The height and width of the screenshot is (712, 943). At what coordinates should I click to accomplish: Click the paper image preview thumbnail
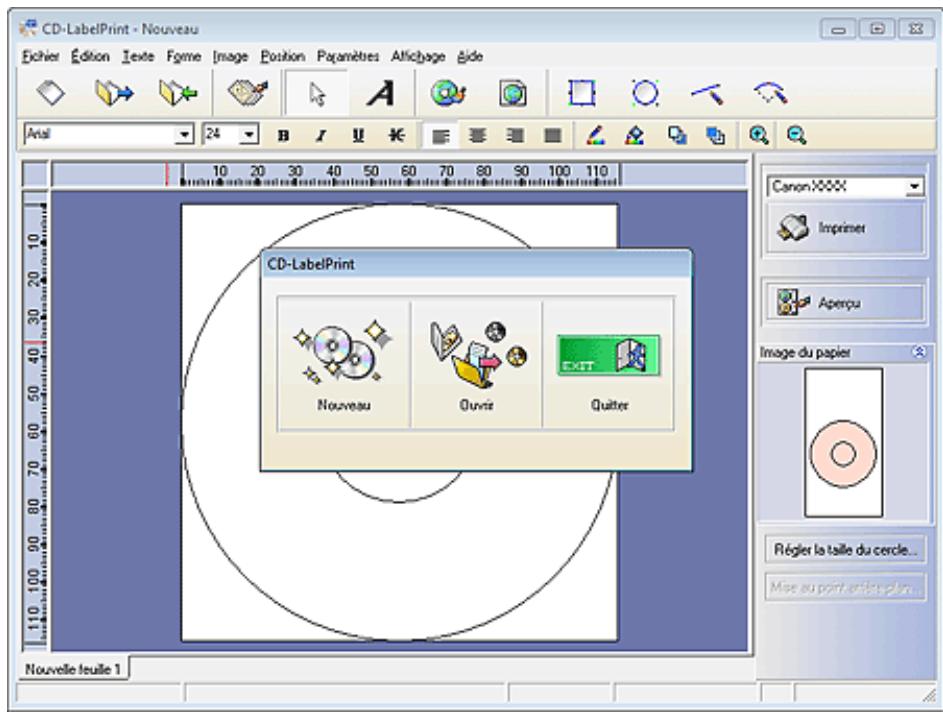pyautogui.click(x=844, y=443)
